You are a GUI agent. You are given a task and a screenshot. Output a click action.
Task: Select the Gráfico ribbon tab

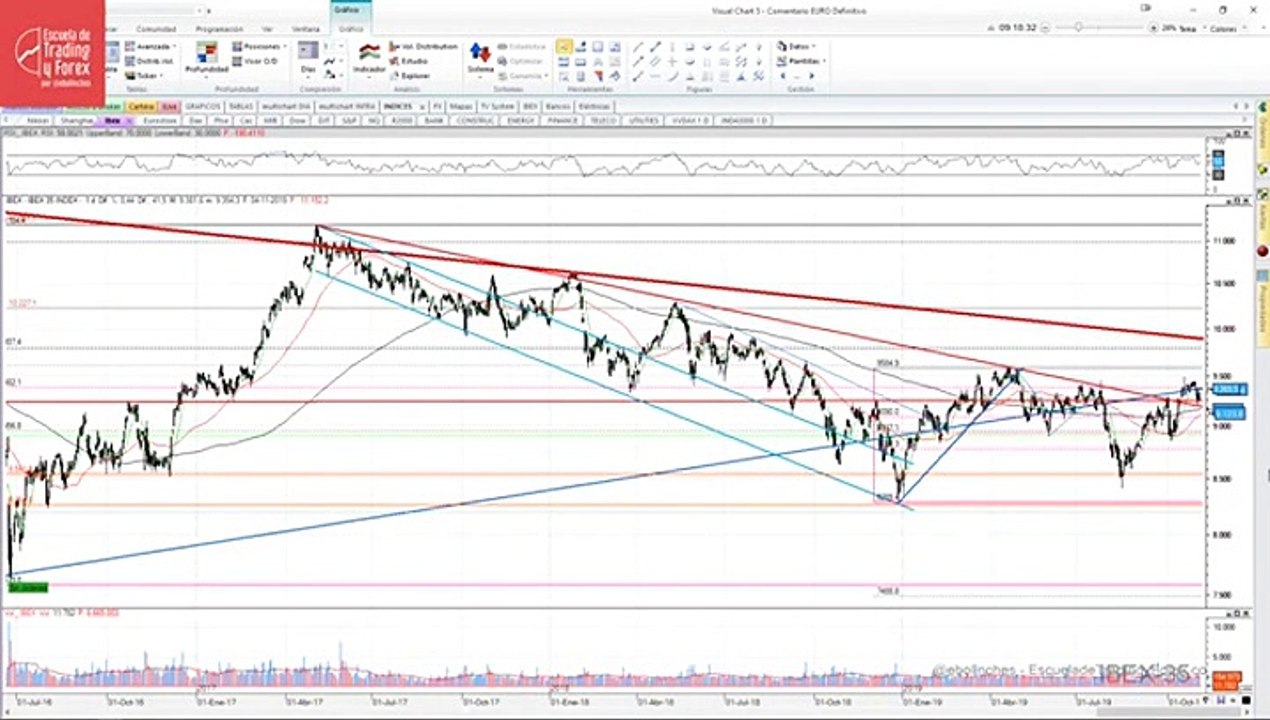tap(351, 29)
